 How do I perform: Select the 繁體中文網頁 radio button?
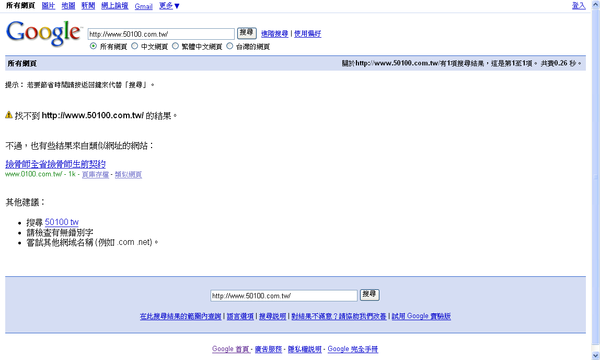tap(175, 46)
